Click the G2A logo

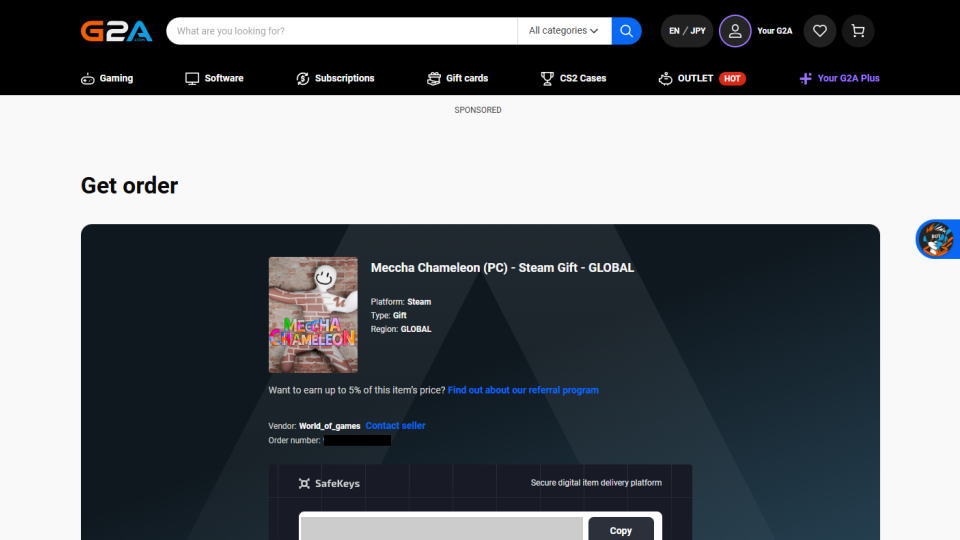pyautogui.click(x=116, y=31)
